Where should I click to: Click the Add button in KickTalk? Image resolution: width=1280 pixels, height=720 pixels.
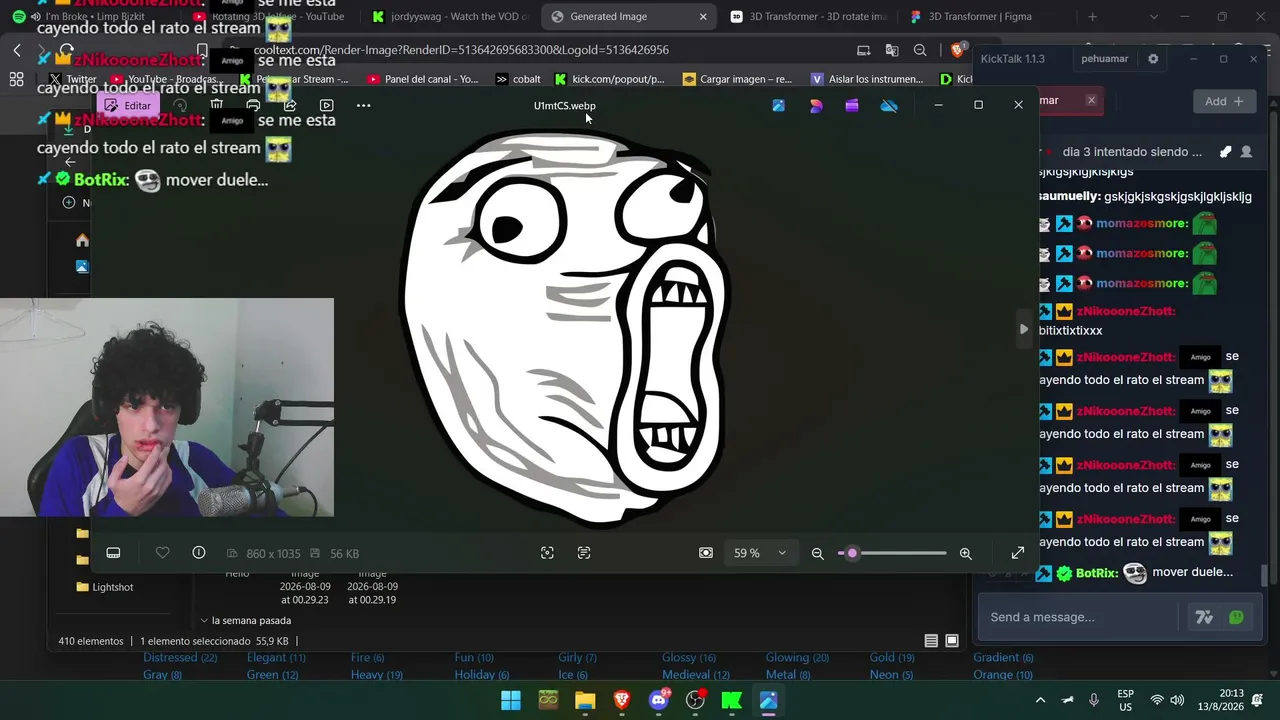point(1224,101)
